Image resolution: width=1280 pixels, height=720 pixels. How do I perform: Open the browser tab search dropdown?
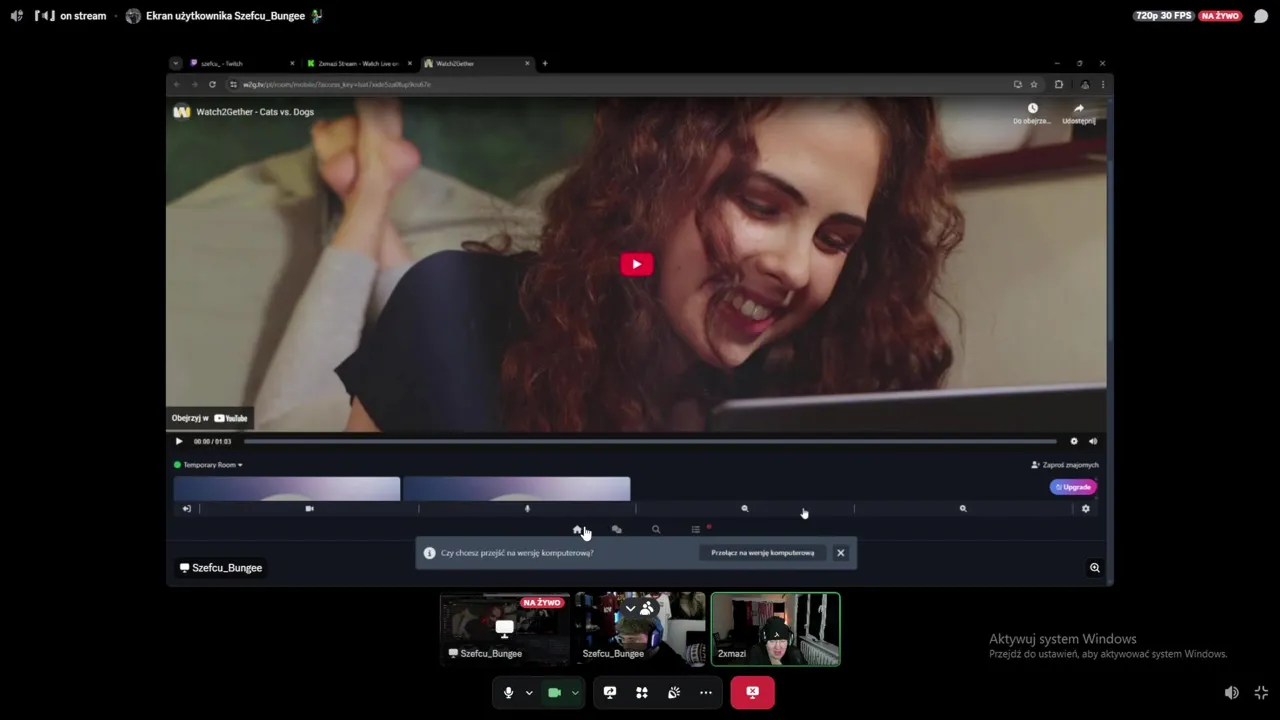(x=175, y=63)
